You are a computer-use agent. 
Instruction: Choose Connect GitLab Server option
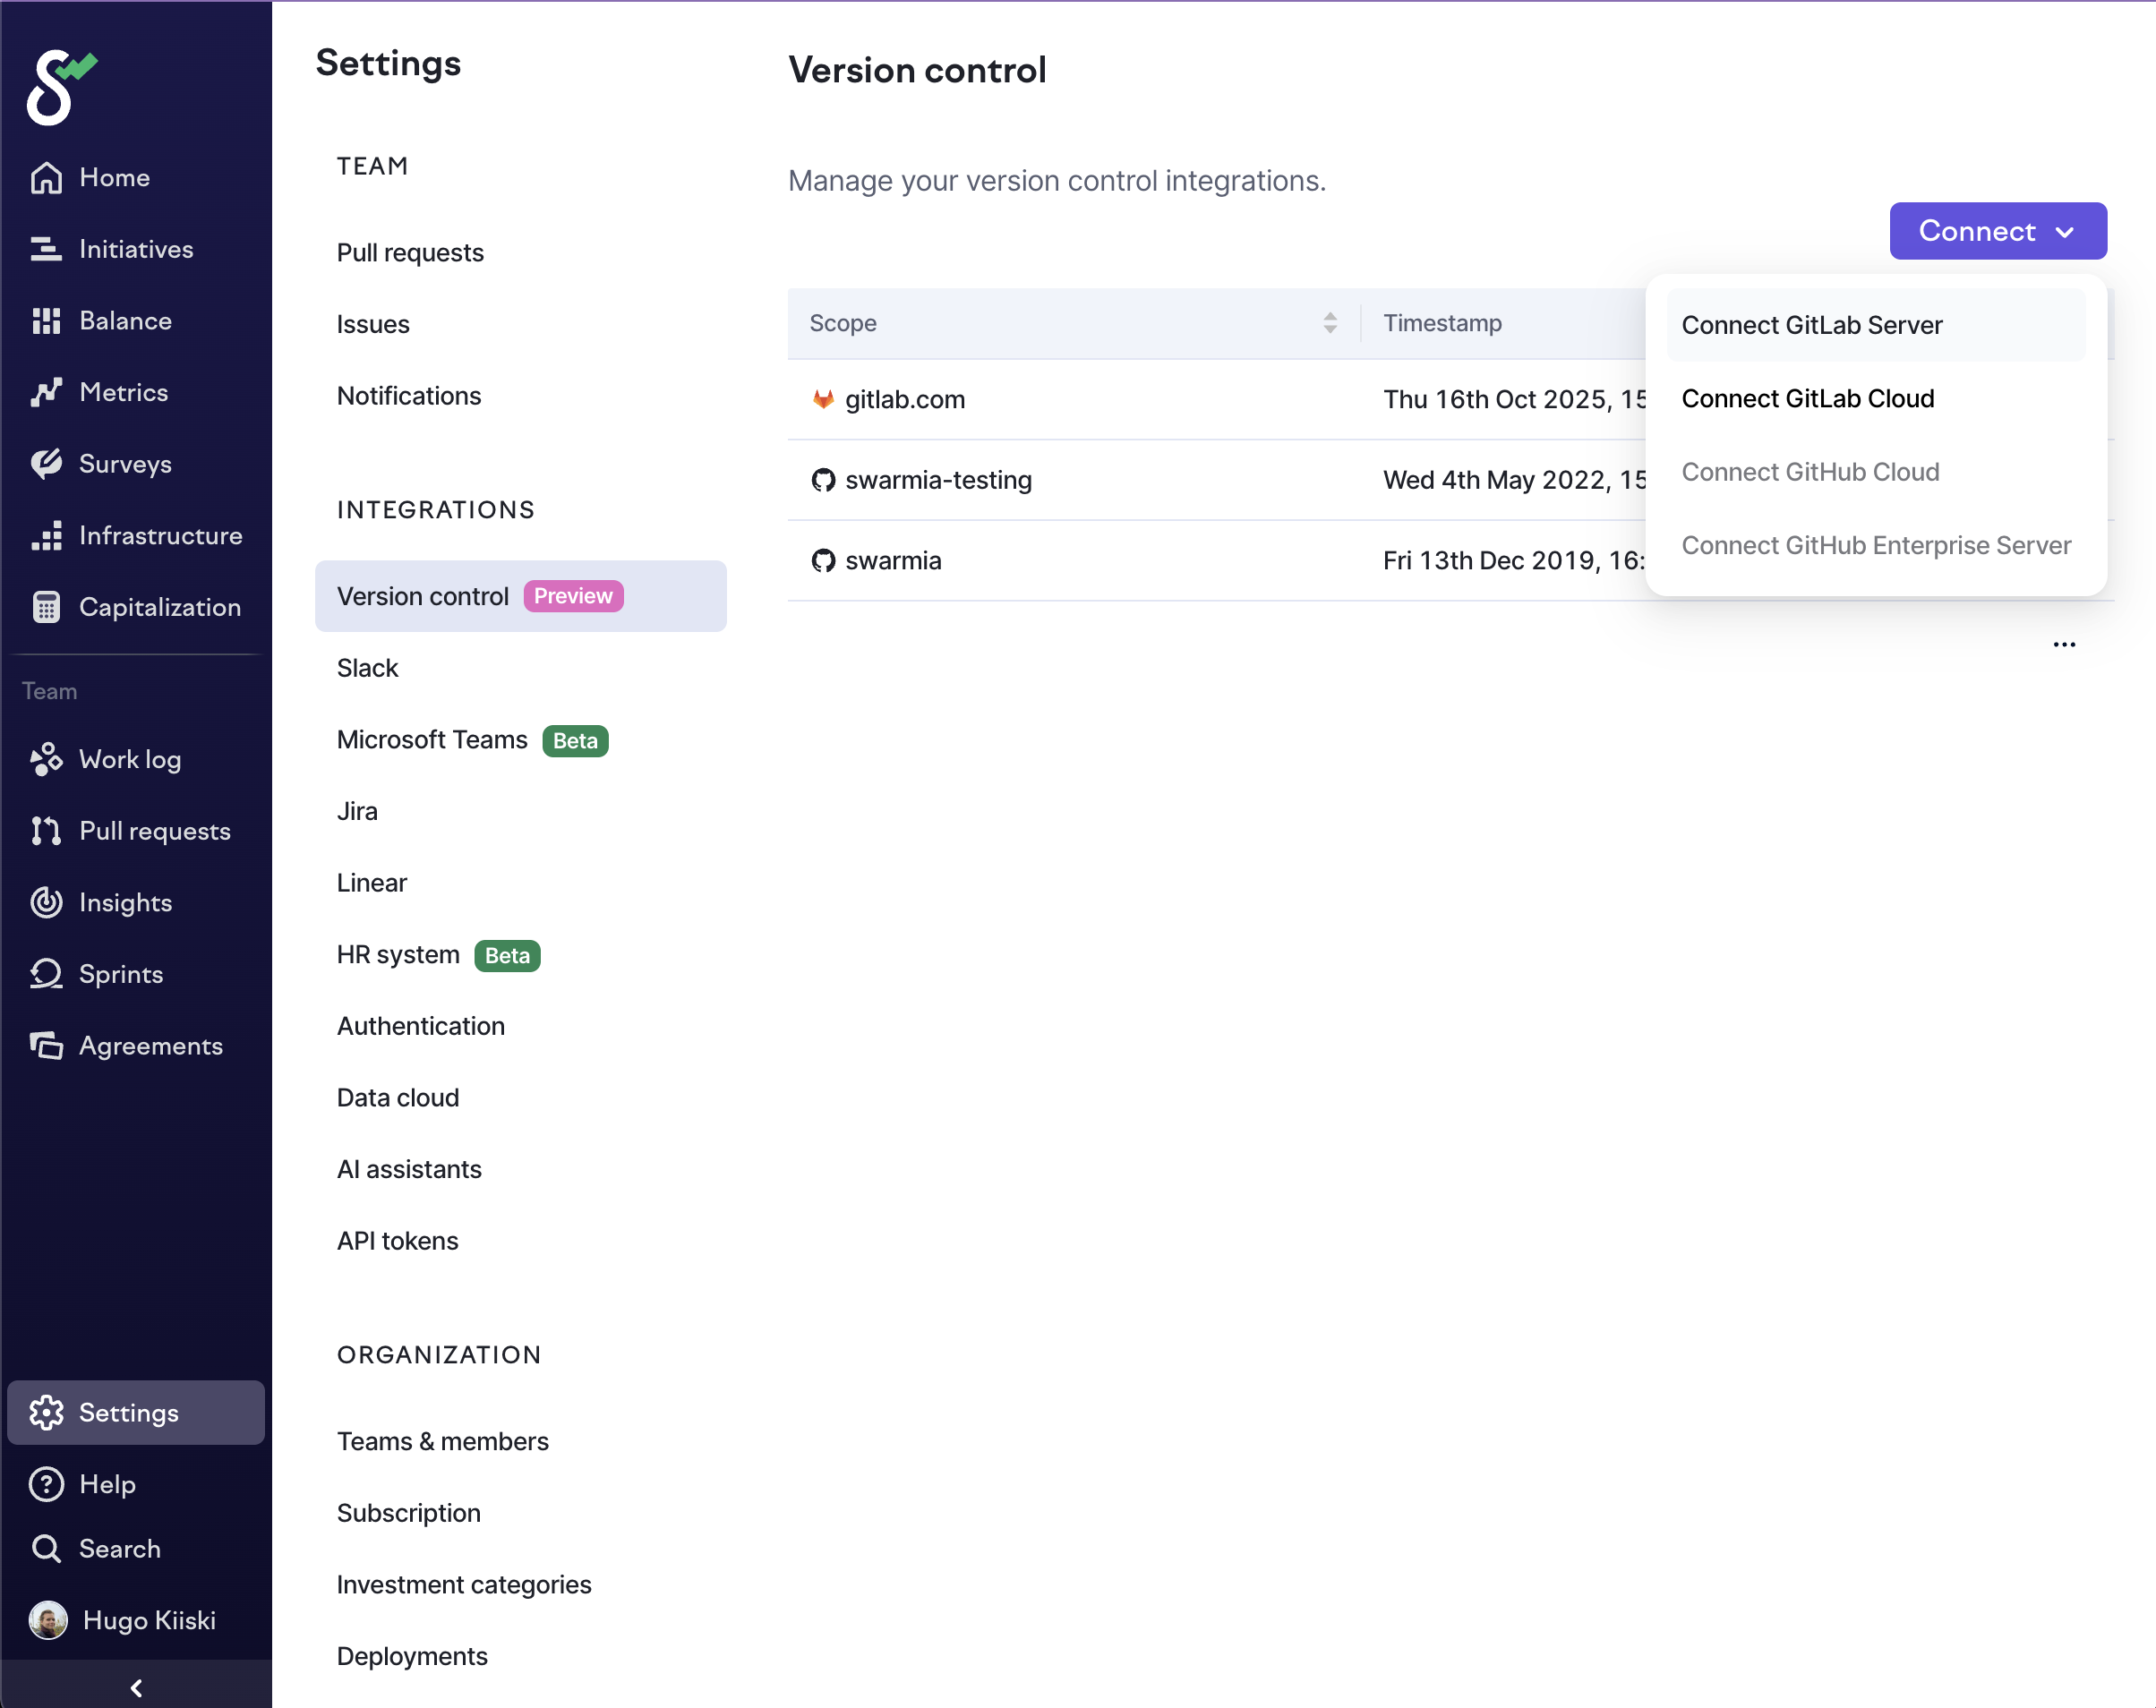point(1811,325)
